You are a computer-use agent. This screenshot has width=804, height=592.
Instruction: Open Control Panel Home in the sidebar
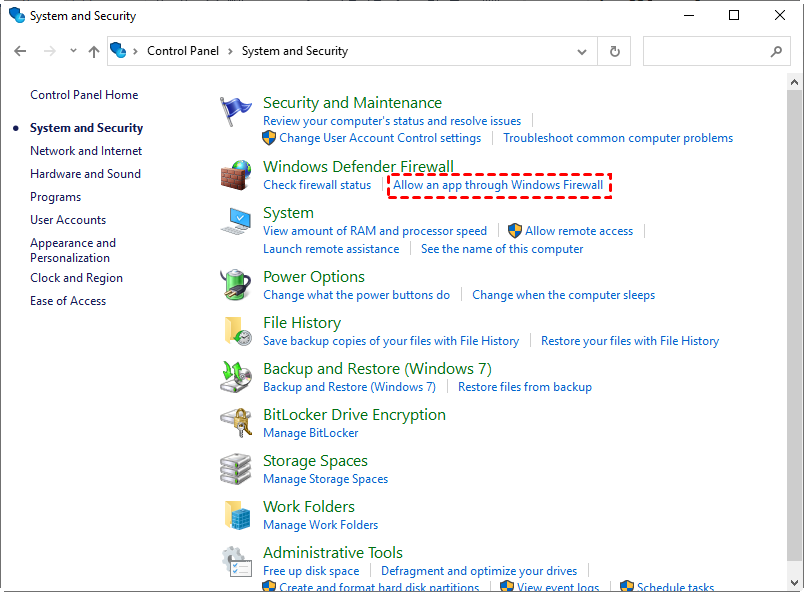coord(84,95)
